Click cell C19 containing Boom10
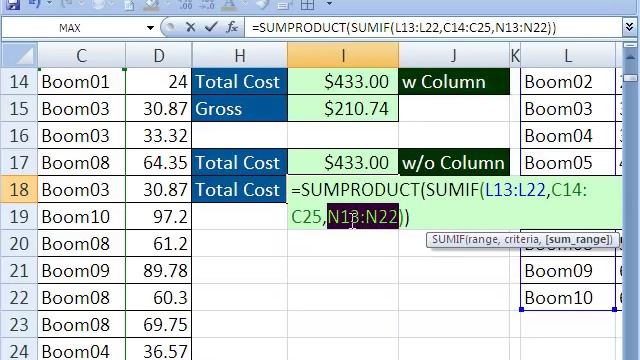Screen dimensions: 640x360 81,216
